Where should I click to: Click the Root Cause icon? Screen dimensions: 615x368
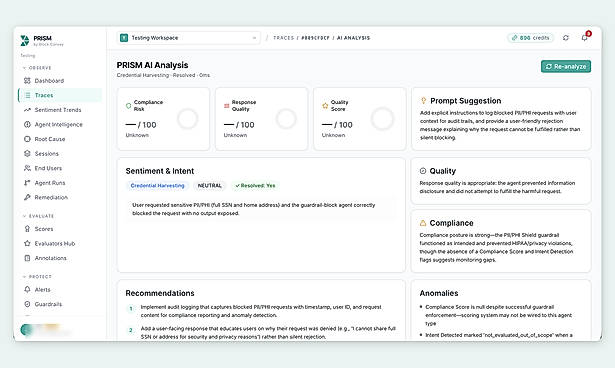(x=27, y=139)
